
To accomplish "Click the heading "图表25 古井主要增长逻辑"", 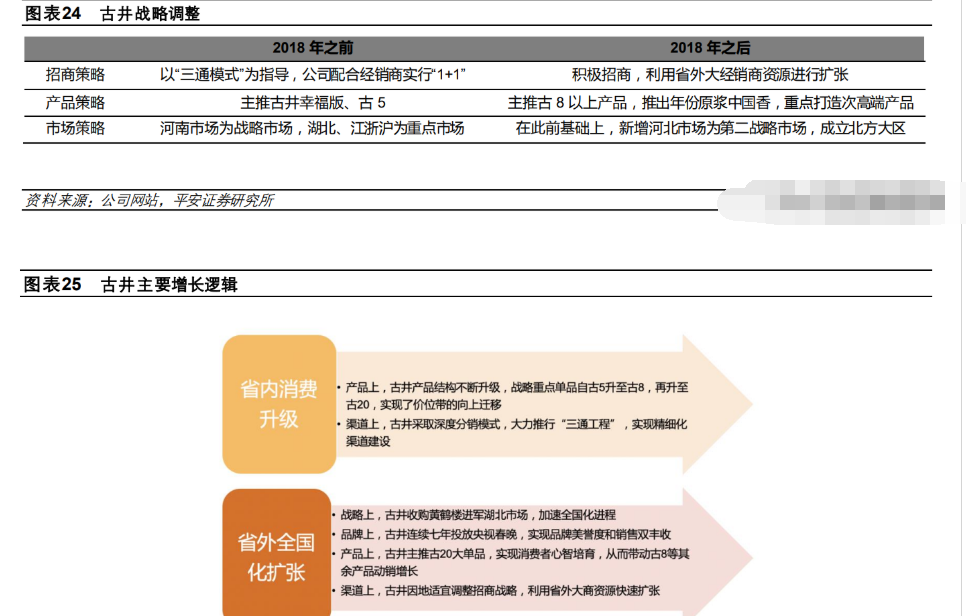I will [x=131, y=285].
